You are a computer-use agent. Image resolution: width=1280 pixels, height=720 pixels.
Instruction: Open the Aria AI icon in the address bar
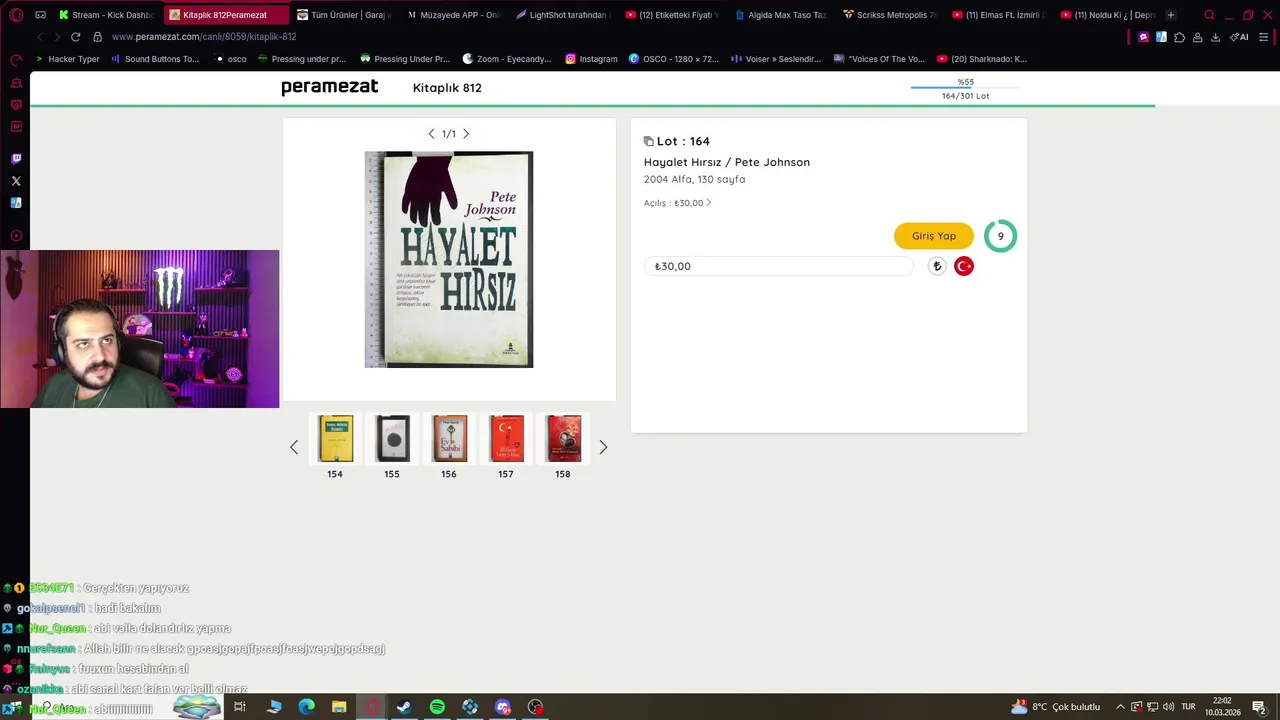[x=1240, y=37]
